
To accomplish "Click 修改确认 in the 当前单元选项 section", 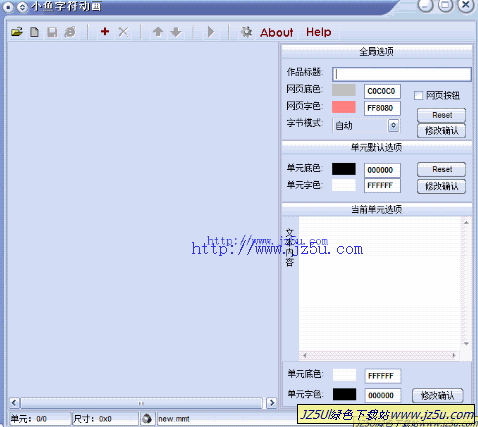I will pos(438,396).
